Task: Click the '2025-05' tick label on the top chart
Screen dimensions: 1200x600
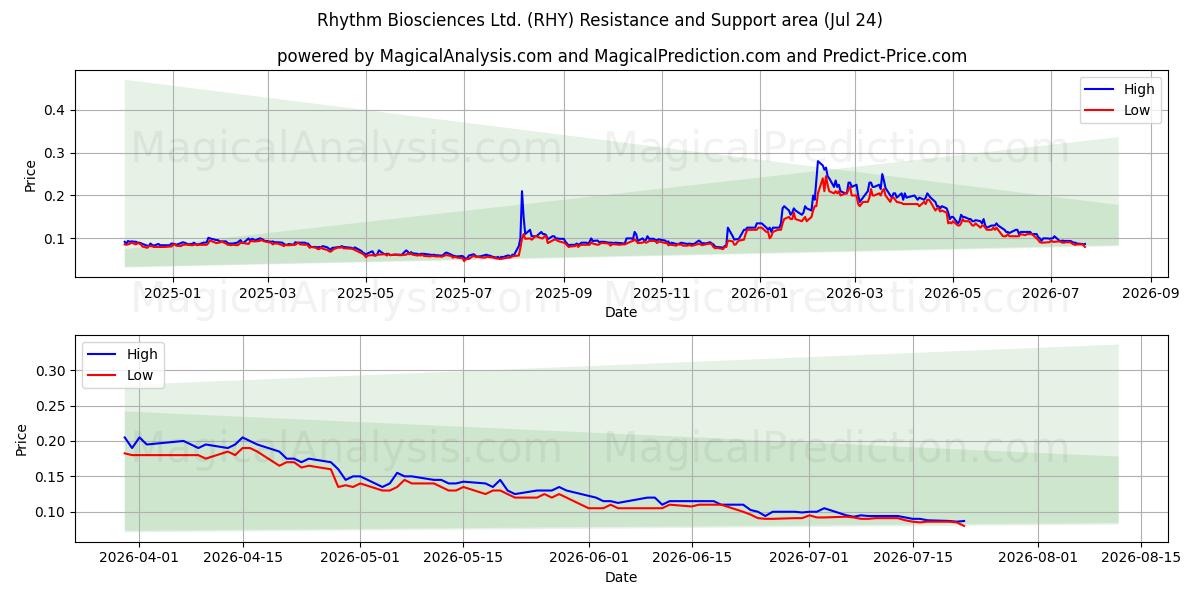Action: point(366,294)
